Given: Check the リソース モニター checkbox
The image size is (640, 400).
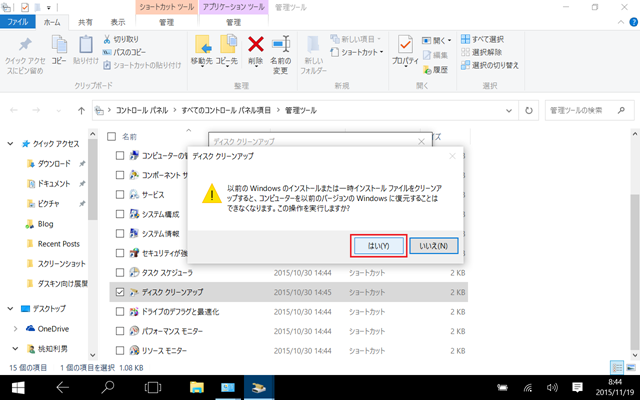Looking at the screenshot, I should [x=120, y=351].
